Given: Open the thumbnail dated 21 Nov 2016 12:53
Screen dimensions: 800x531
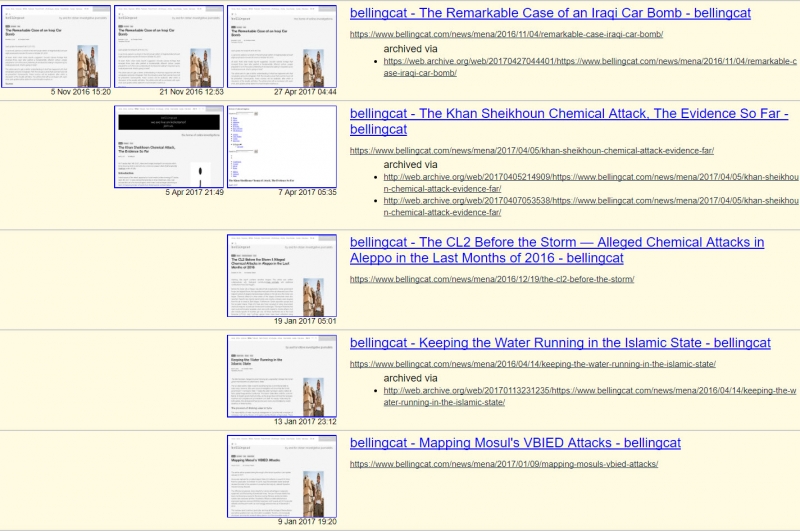Looking at the screenshot, I should point(169,47).
